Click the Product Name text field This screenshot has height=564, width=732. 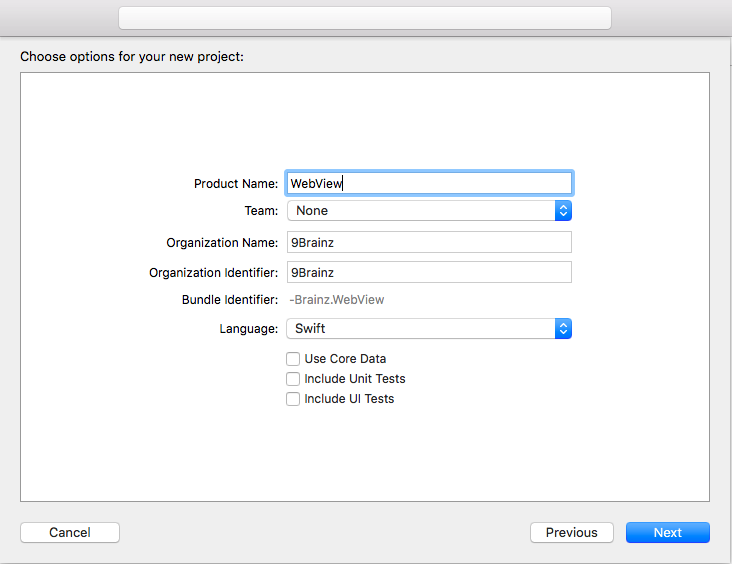click(428, 183)
